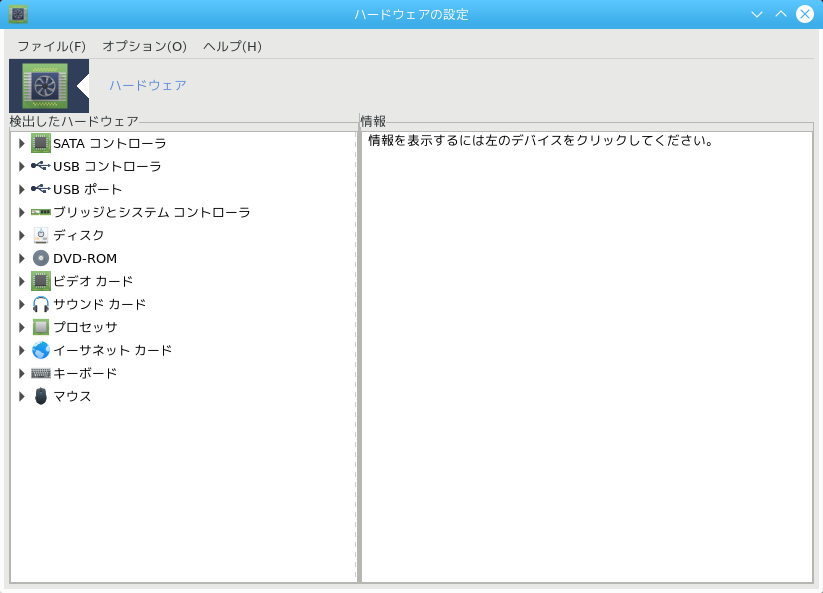Click the USB コントローラ usb icon
The height and width of the screenshot is (593, 823).
(41, 166)
